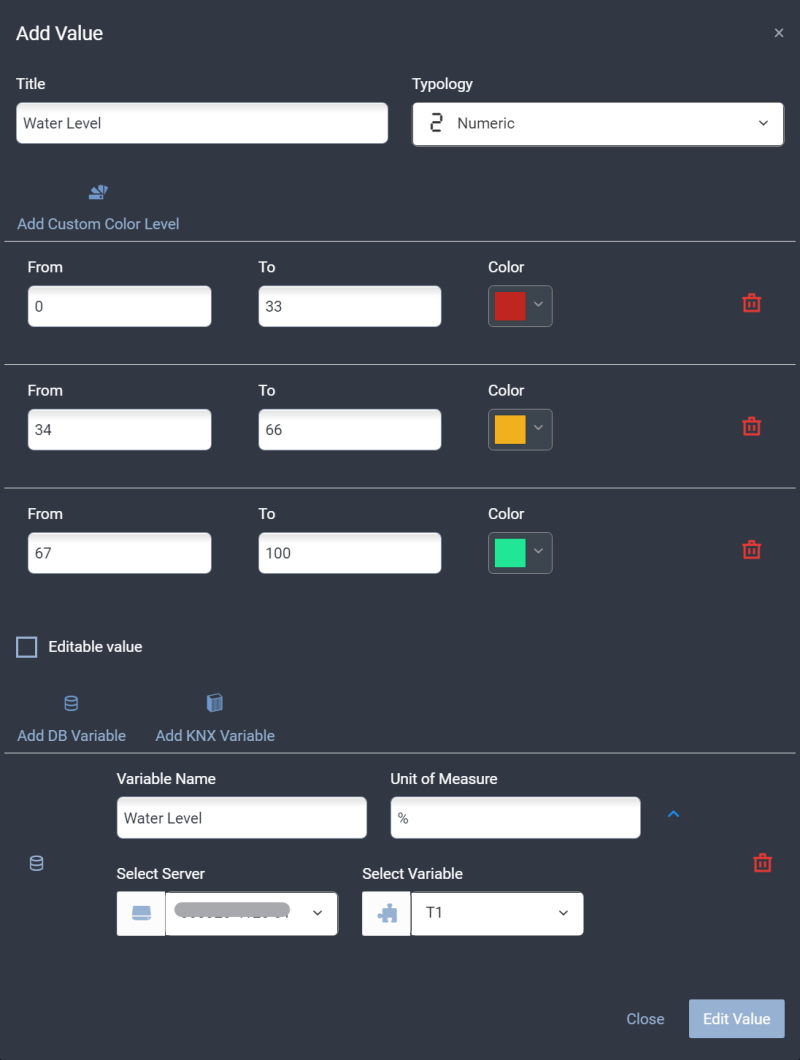Collapse the variable details with the chevron

[673, 815]
